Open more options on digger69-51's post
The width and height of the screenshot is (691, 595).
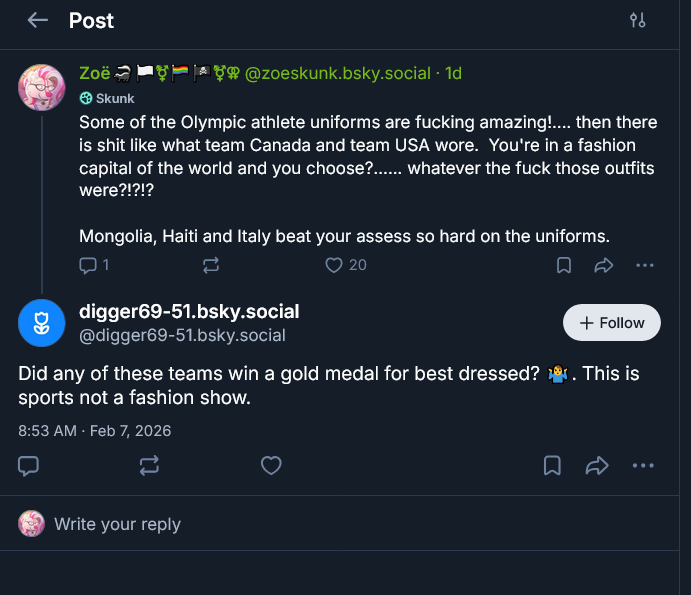click(x=643, y=465)
